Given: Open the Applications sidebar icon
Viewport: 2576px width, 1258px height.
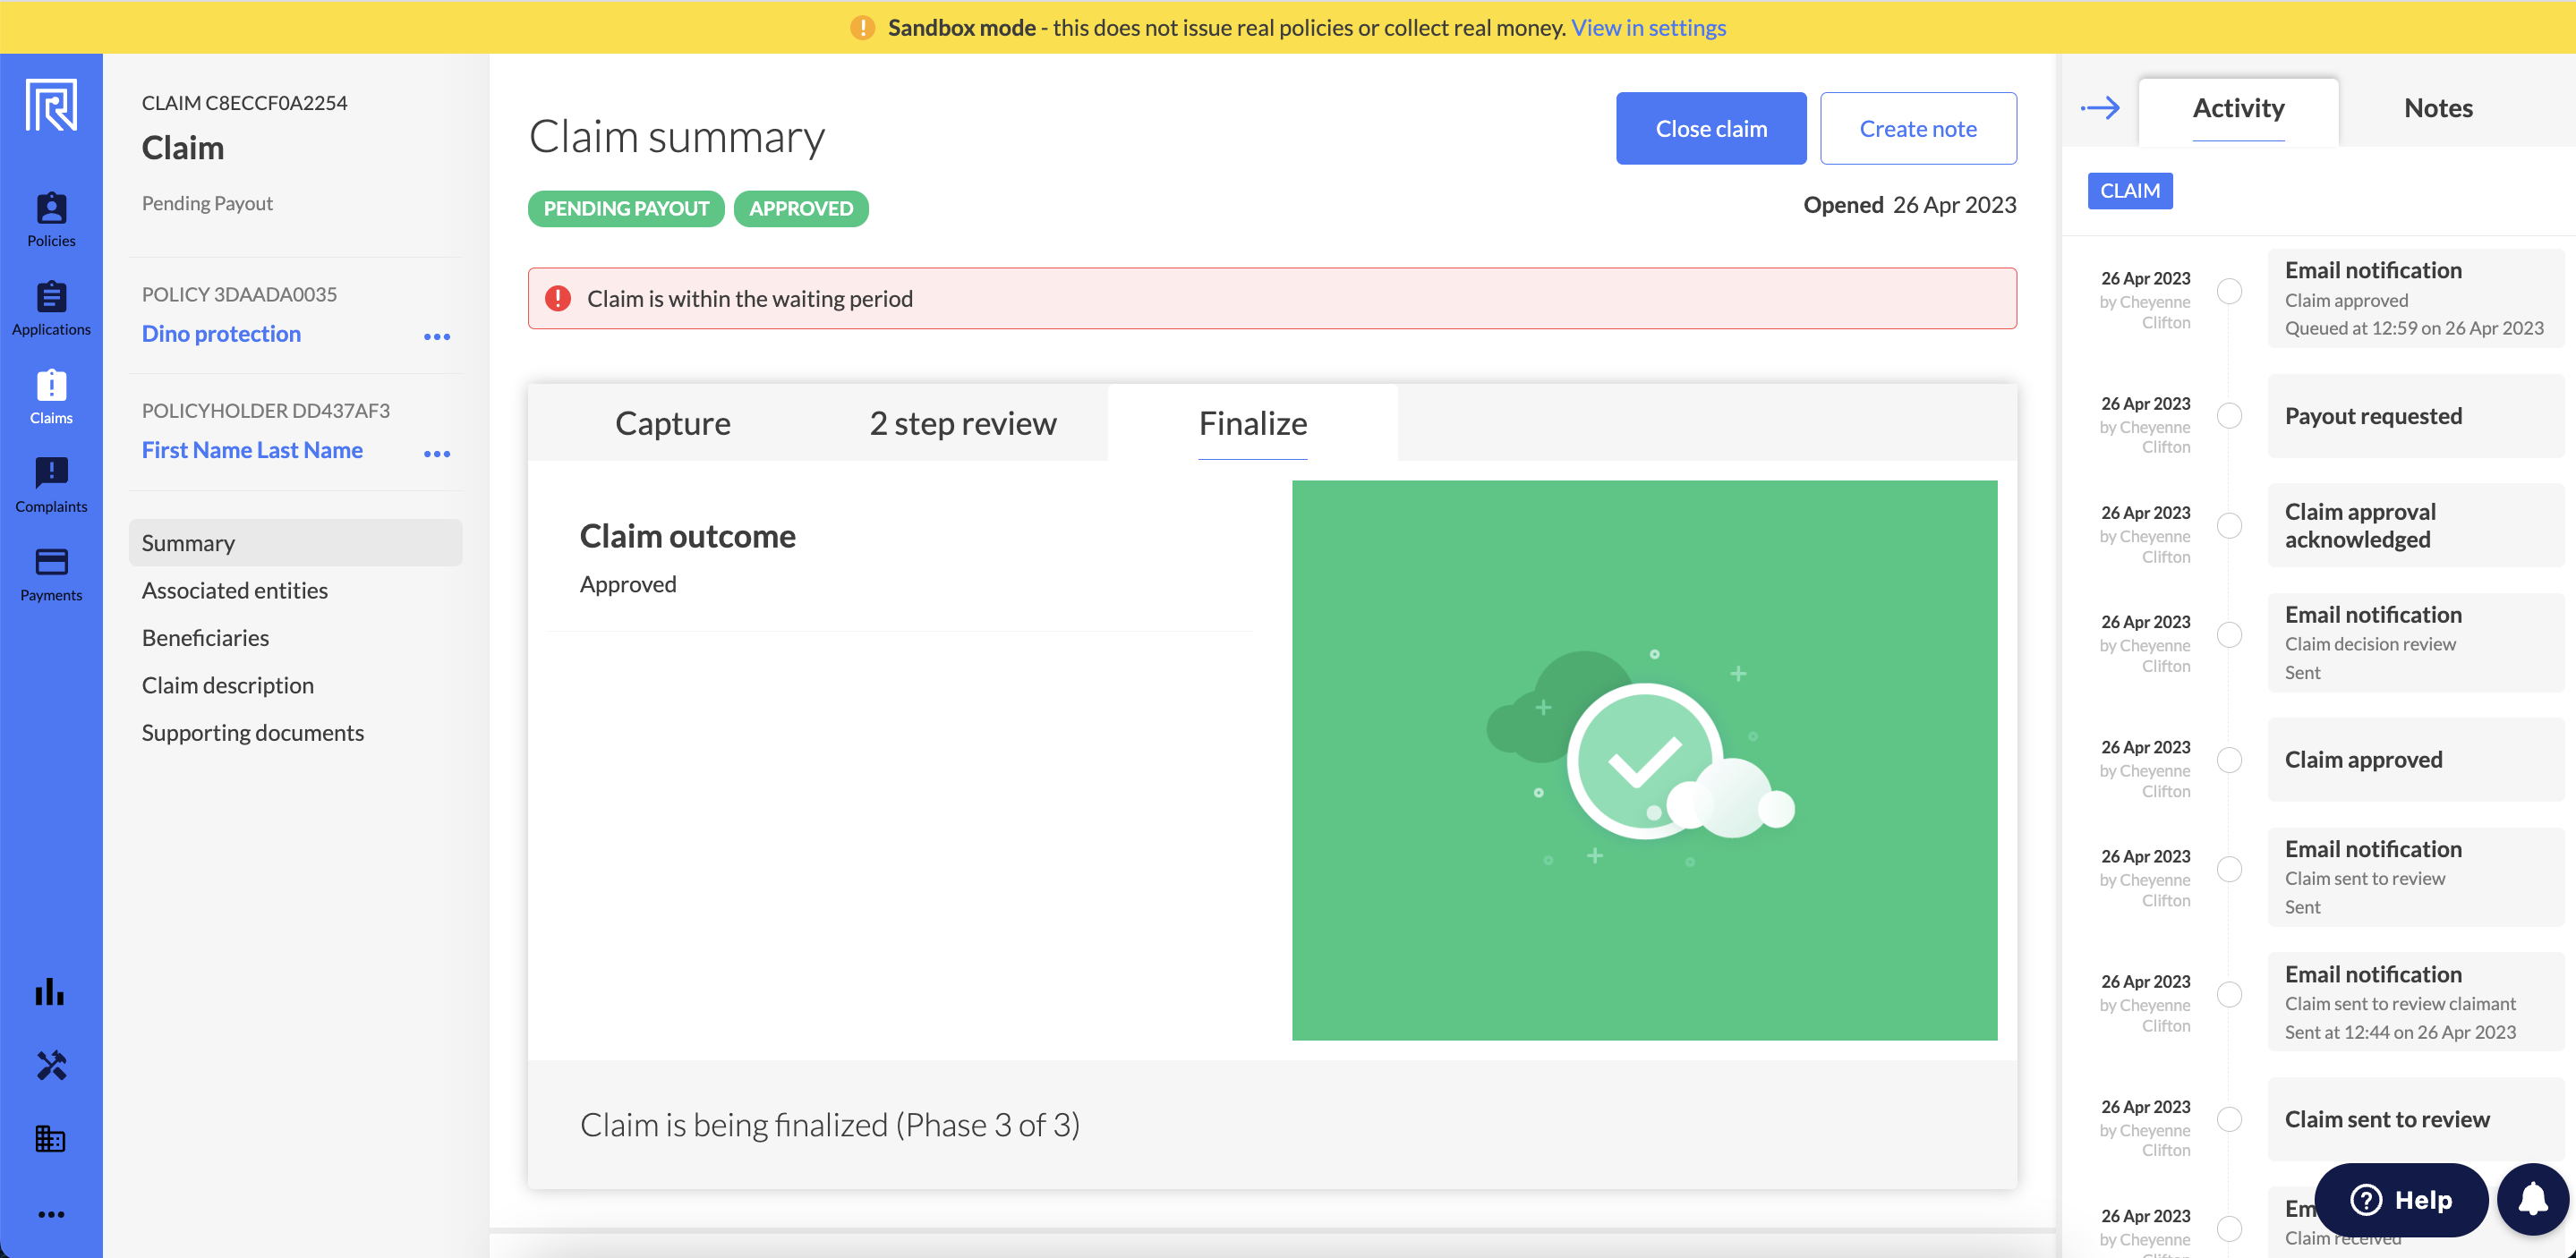Looking at the screenshot, I should 51,308.
